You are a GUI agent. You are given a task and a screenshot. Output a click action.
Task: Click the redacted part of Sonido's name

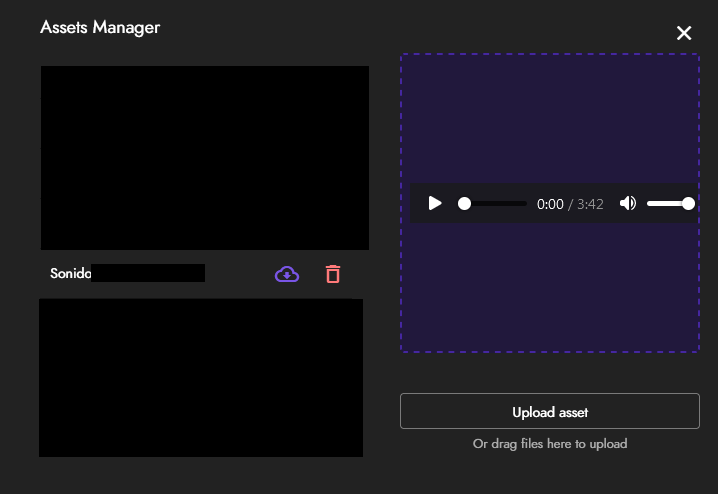[148, 273]
